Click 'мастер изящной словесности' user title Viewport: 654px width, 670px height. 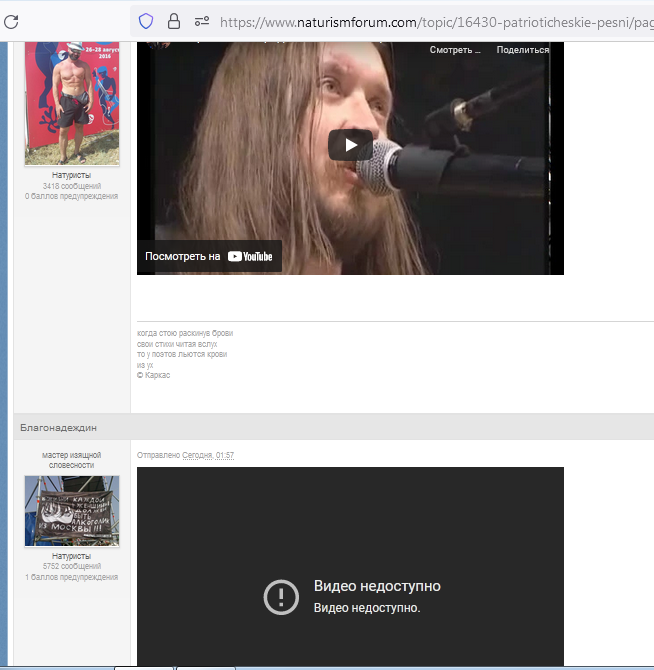click(x=71, y=460)
